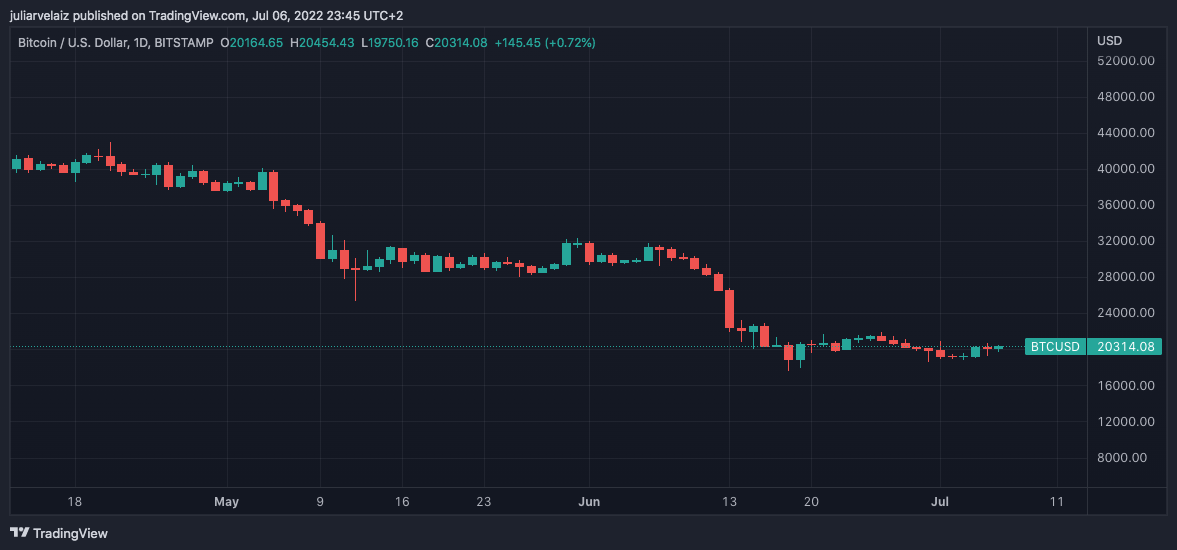Click the Jul label on the time axis
This screenshot has width=1177, height=550.
[940, 501]
